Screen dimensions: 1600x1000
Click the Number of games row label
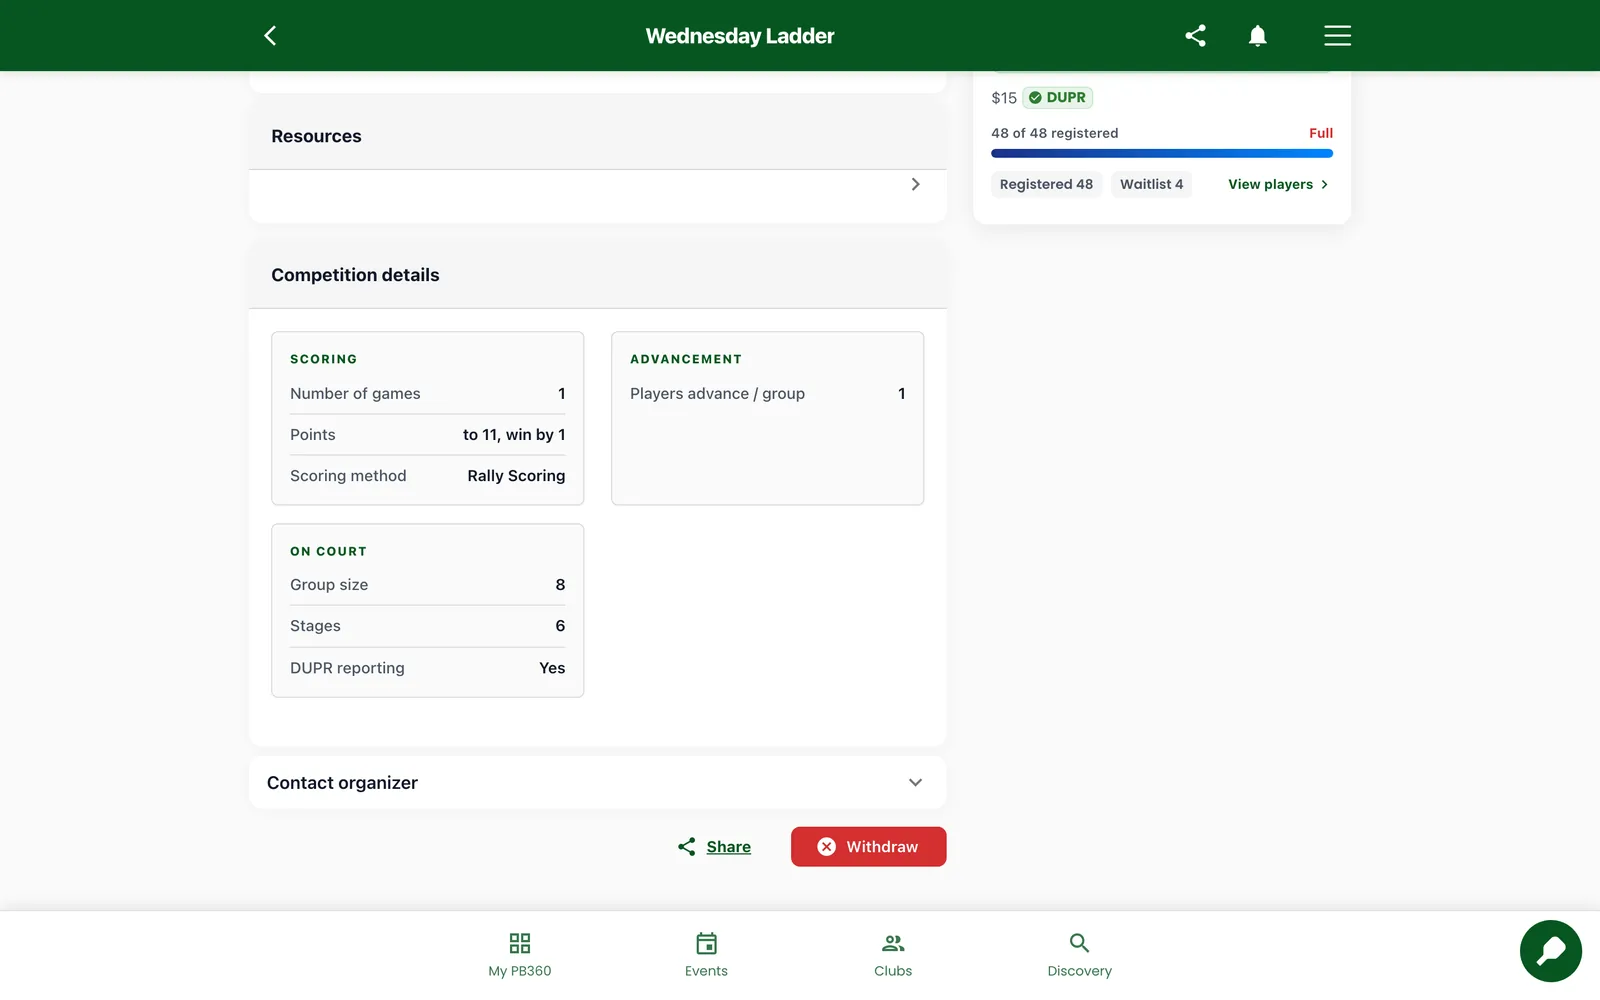click(x=355, y=394)
